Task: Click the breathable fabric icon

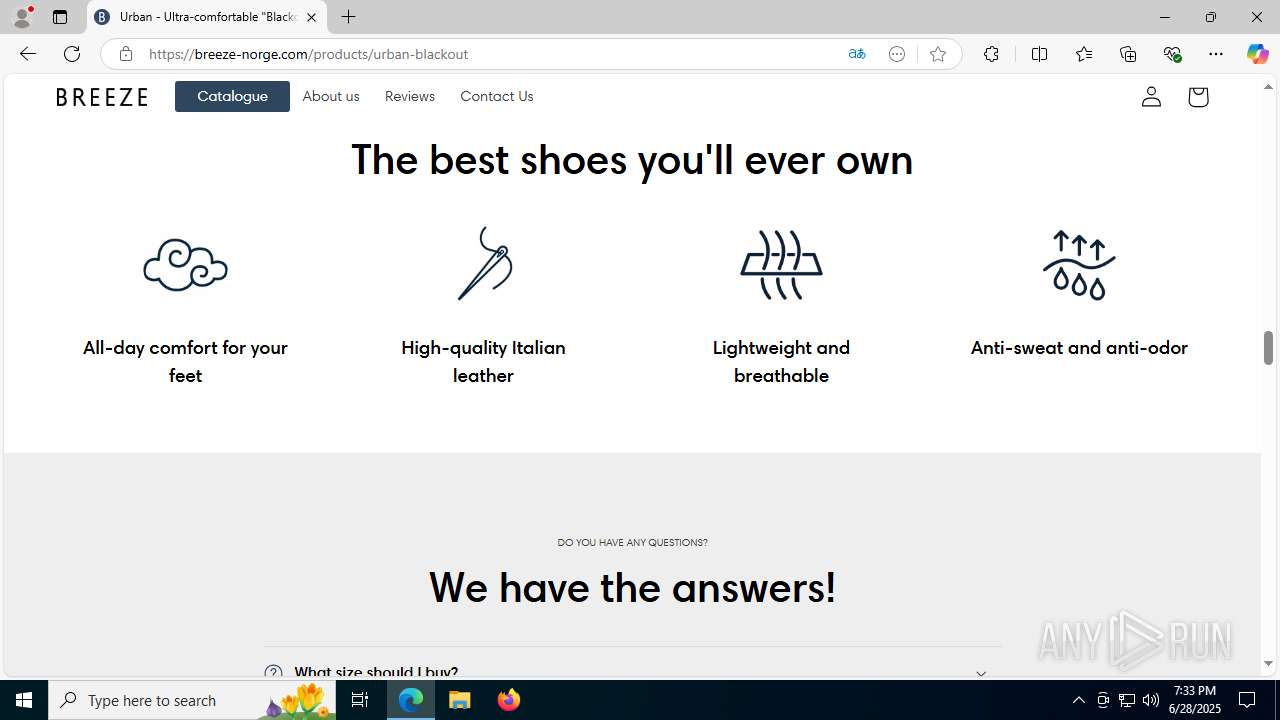Action: [x=781, y=265]
